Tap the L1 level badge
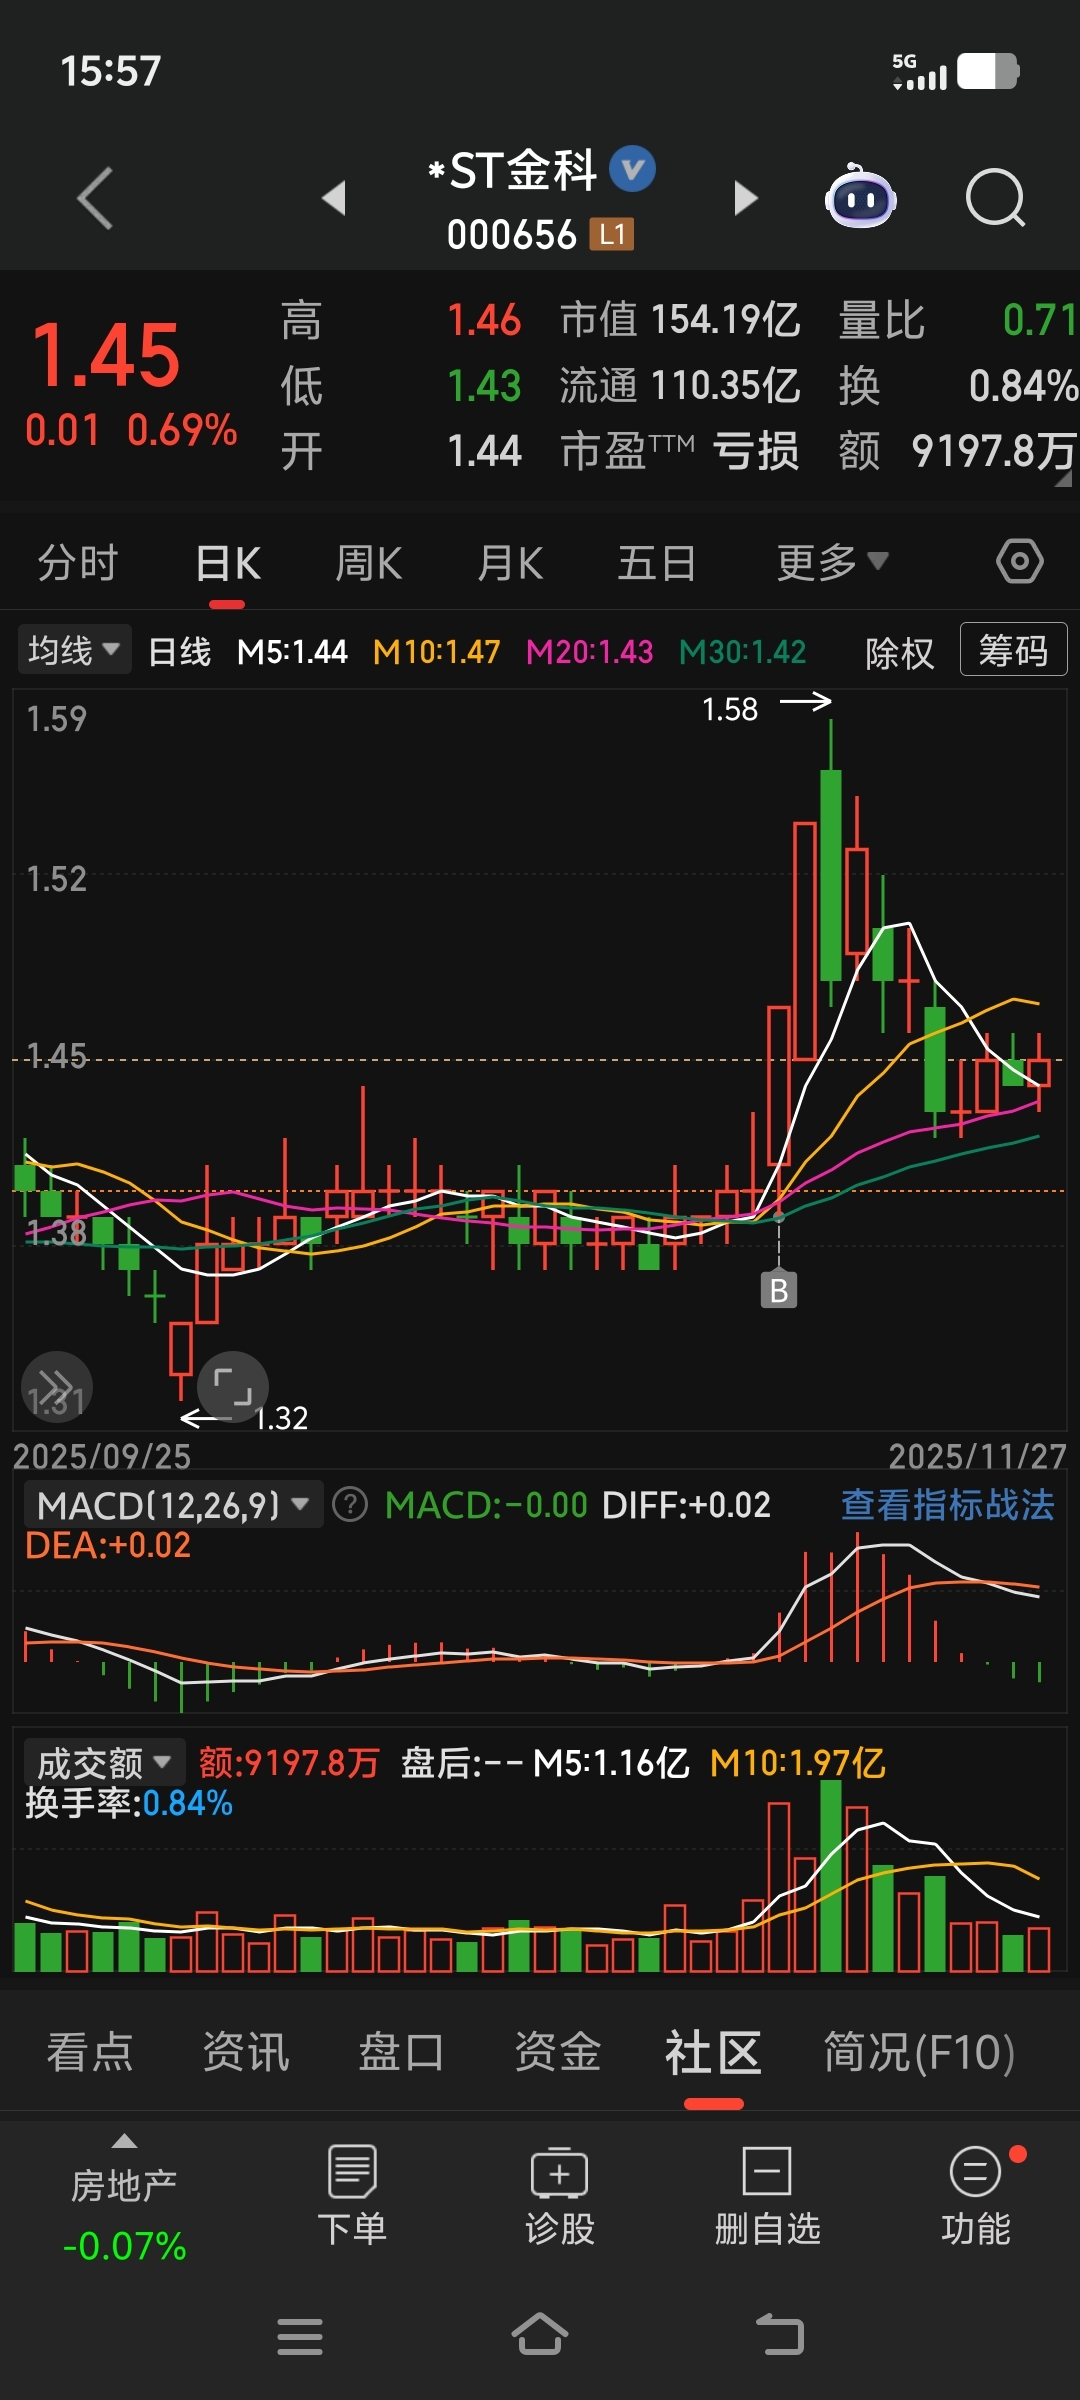The width and height of the screenshot is (1080, 2400). (611, 235)
